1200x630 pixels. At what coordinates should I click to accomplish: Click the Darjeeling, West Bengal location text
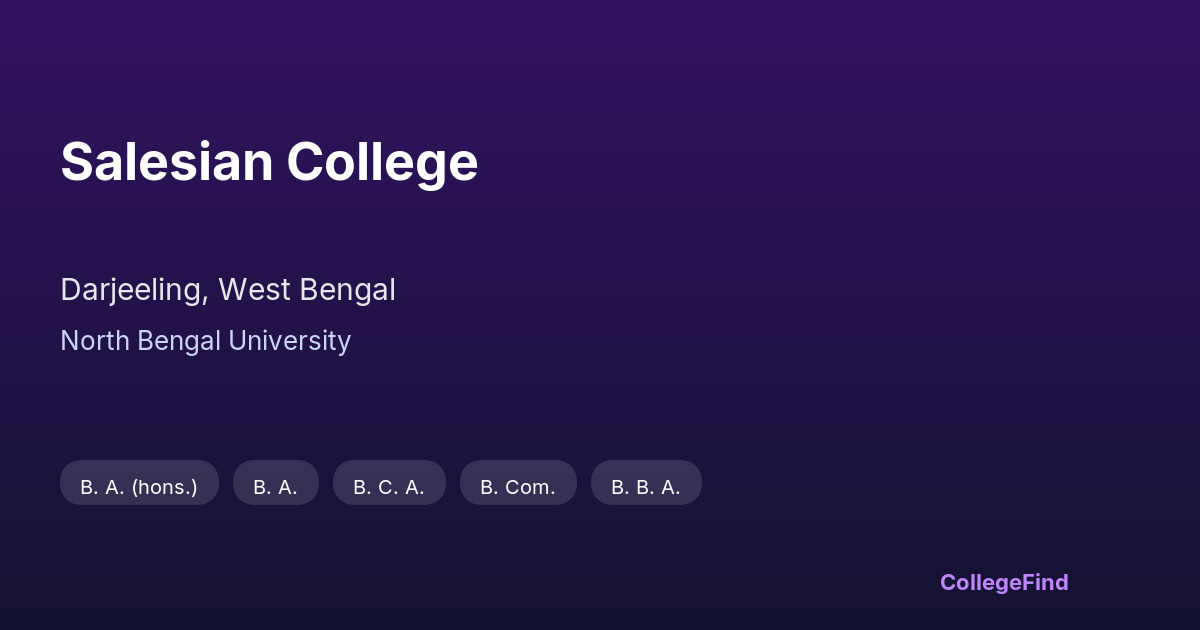pos(228,290)
